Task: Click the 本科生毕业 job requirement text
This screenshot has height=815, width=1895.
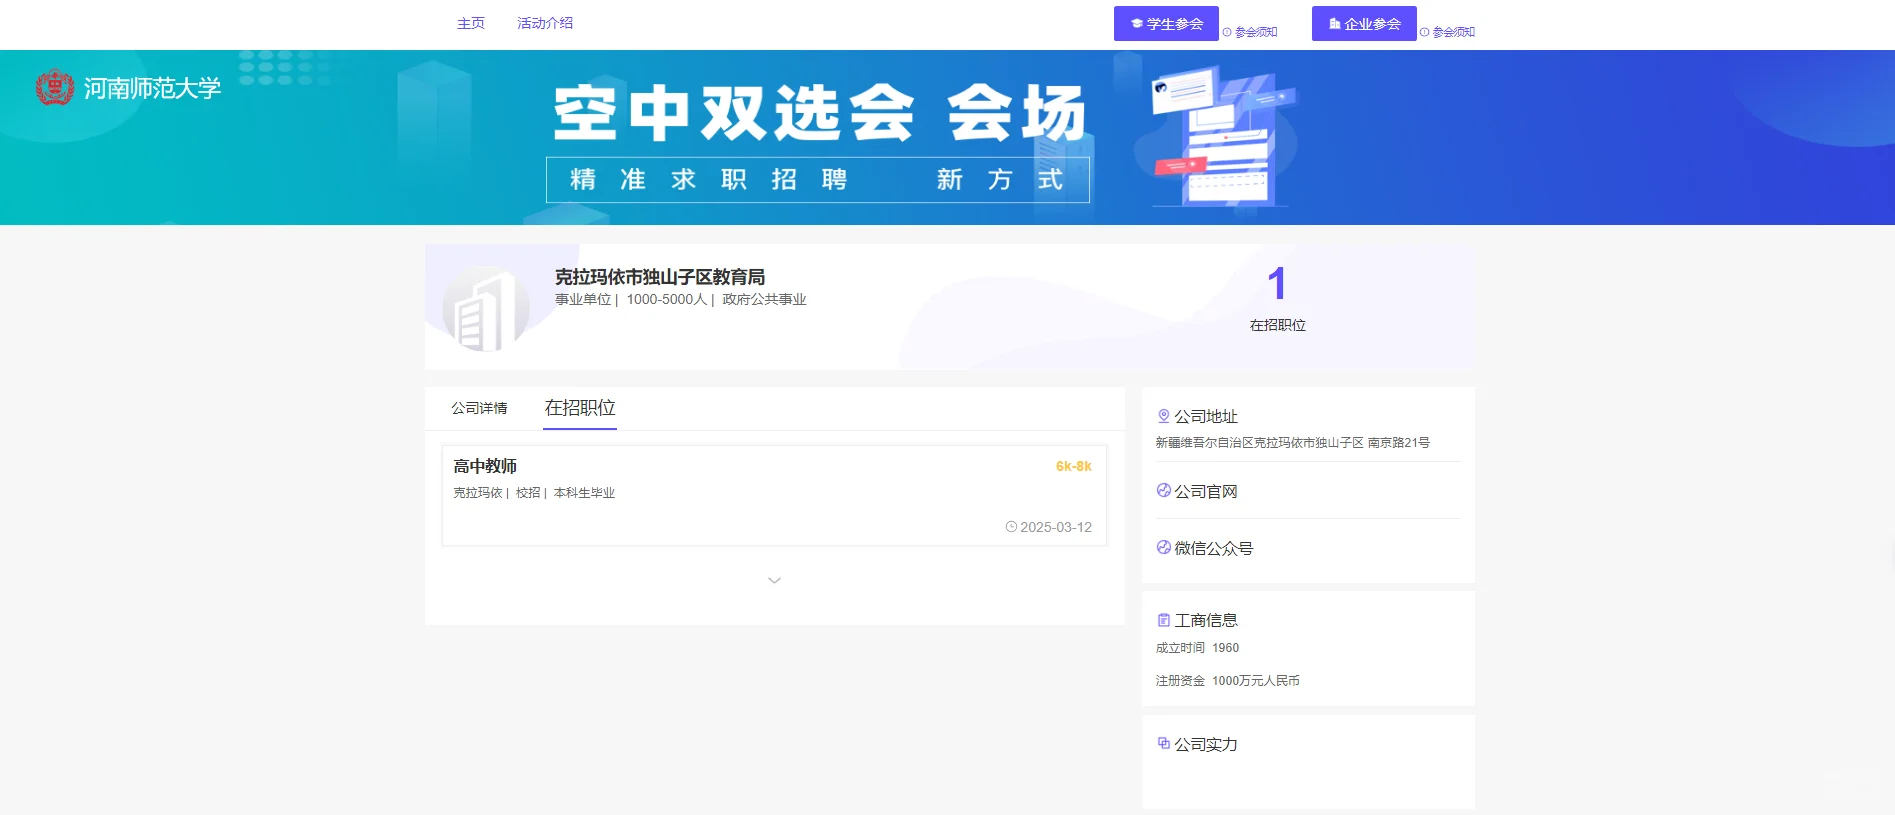Action: [584, 493]
